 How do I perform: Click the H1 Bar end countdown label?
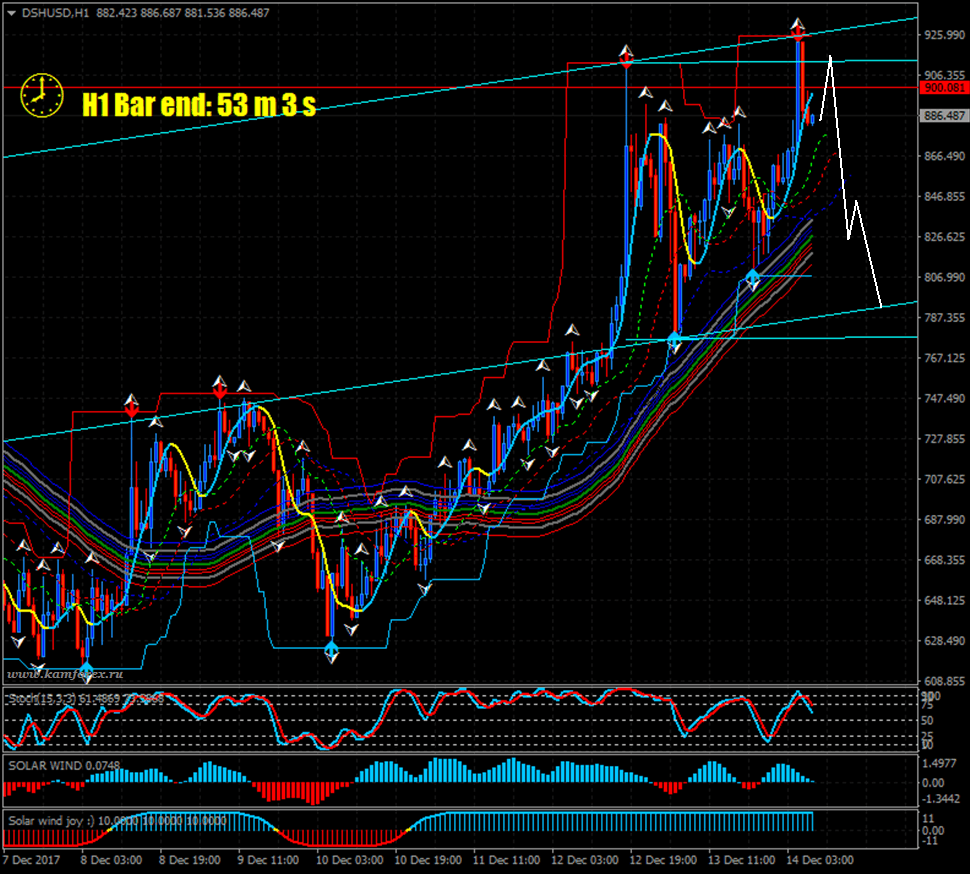199,104
